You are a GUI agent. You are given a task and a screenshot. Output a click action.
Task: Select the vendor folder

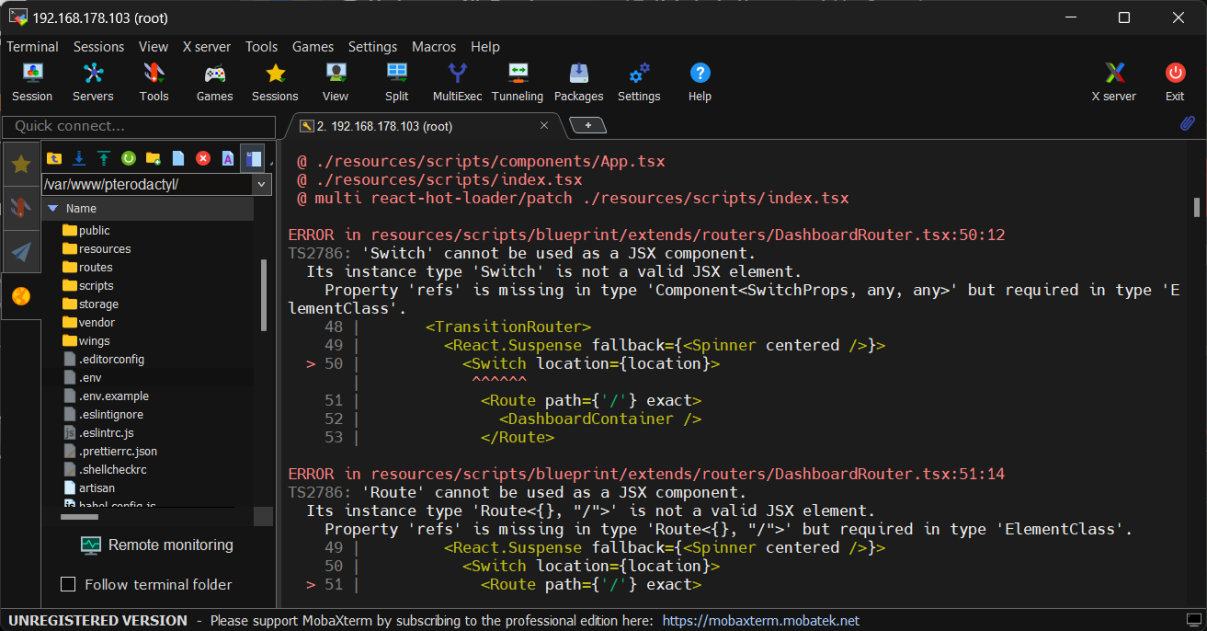tap(89, 322)
